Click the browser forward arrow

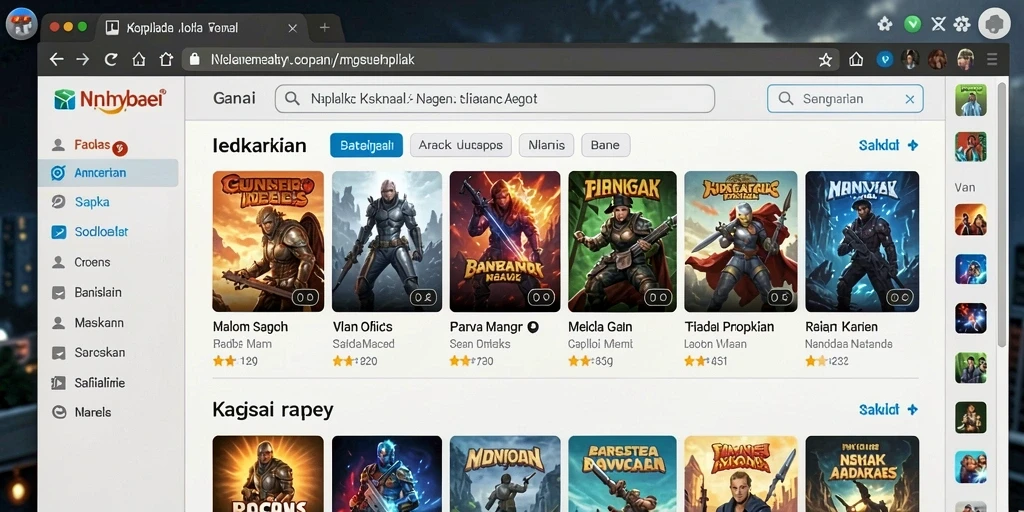[83, 60]
